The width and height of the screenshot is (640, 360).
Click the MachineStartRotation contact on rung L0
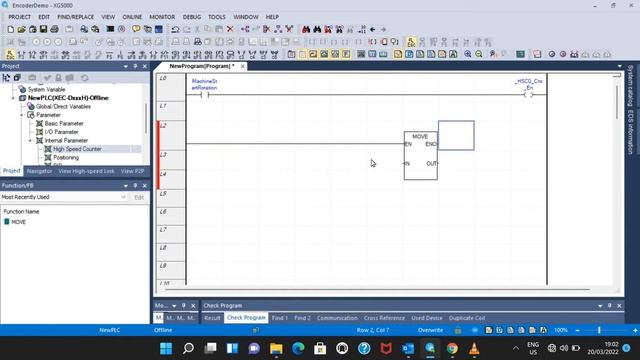tap(204, 95)
